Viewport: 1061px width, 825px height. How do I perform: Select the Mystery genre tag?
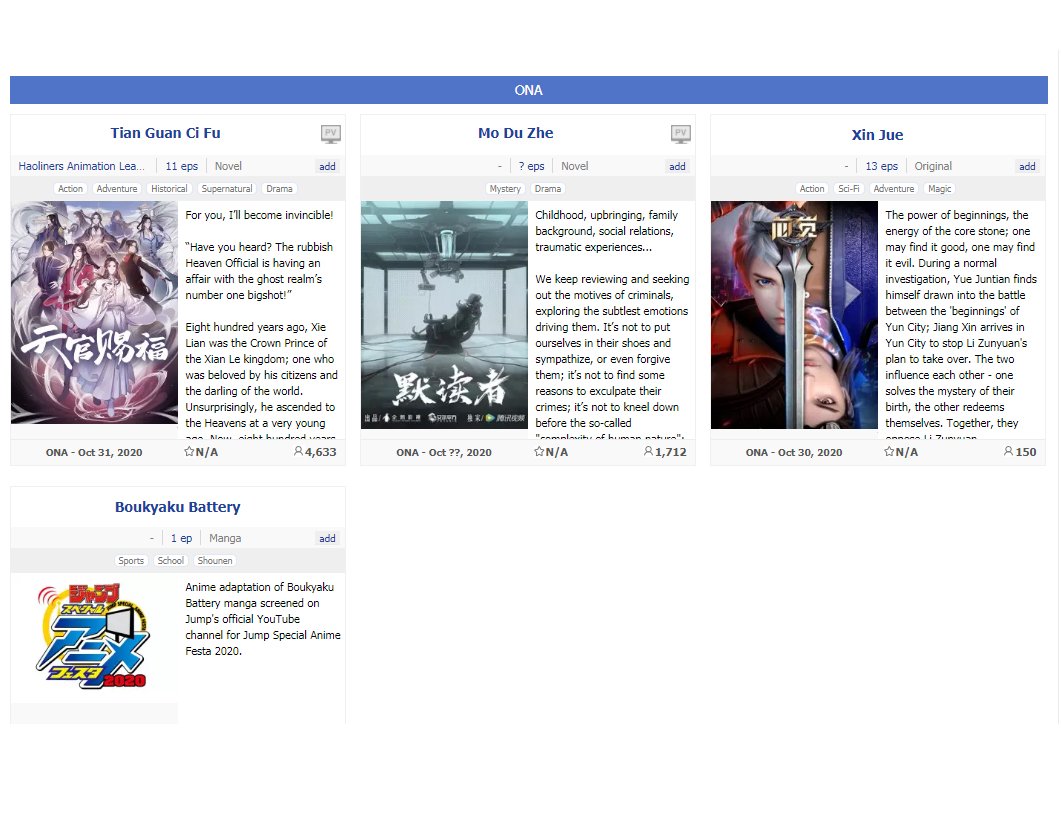pyautogui.click(x=505, y=189)
